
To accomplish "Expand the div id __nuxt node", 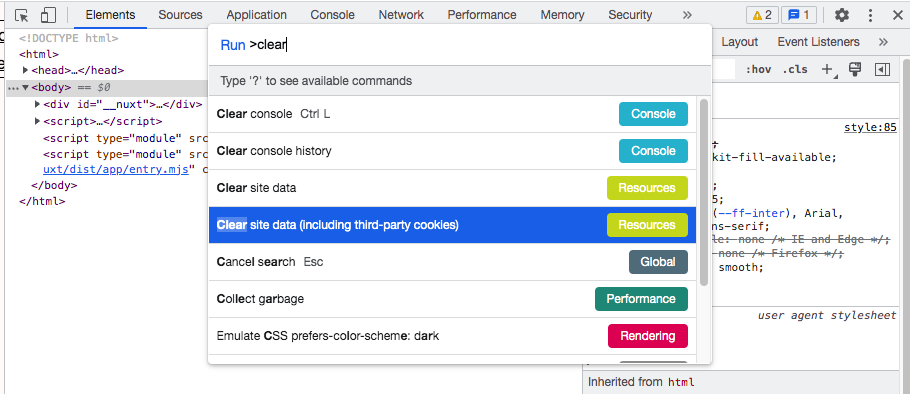I will pos(38,104).
